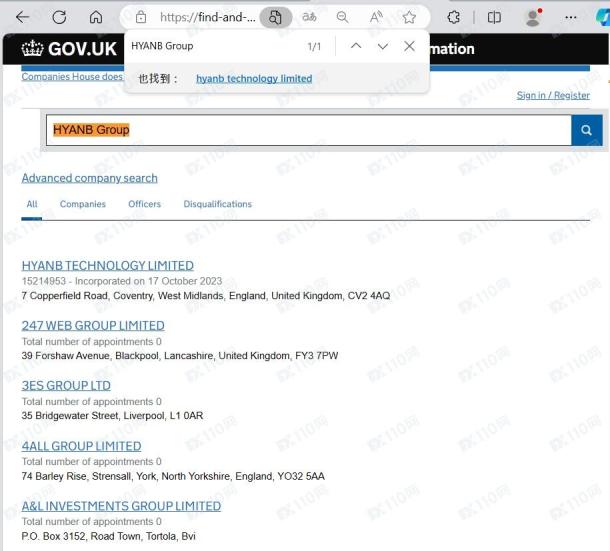This screenshot has height=551, width=610.
Task: Click the 74 Barley Rise address
Action: (173, 476)
